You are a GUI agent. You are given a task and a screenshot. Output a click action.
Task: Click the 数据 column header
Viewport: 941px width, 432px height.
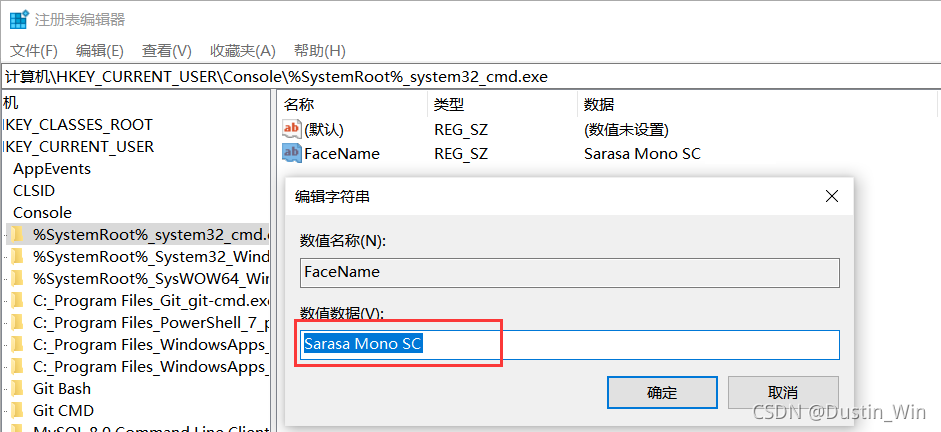(599, 105)
